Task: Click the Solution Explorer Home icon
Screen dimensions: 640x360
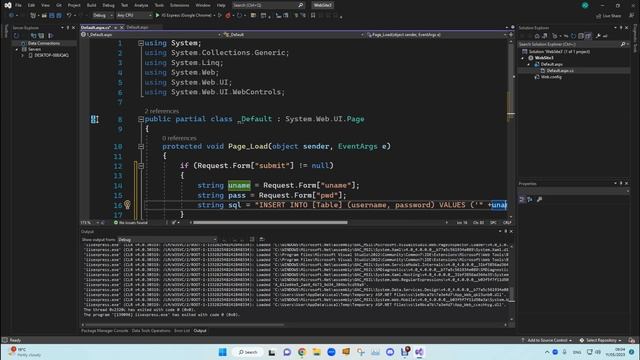Action: coord(537,36)
